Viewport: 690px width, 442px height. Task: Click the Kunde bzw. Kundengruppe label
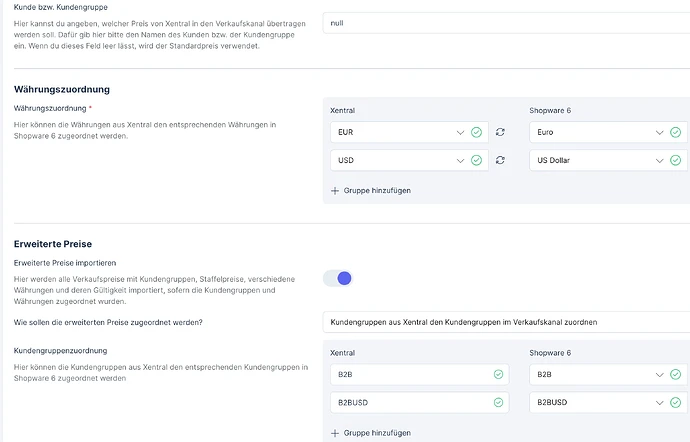60,7
